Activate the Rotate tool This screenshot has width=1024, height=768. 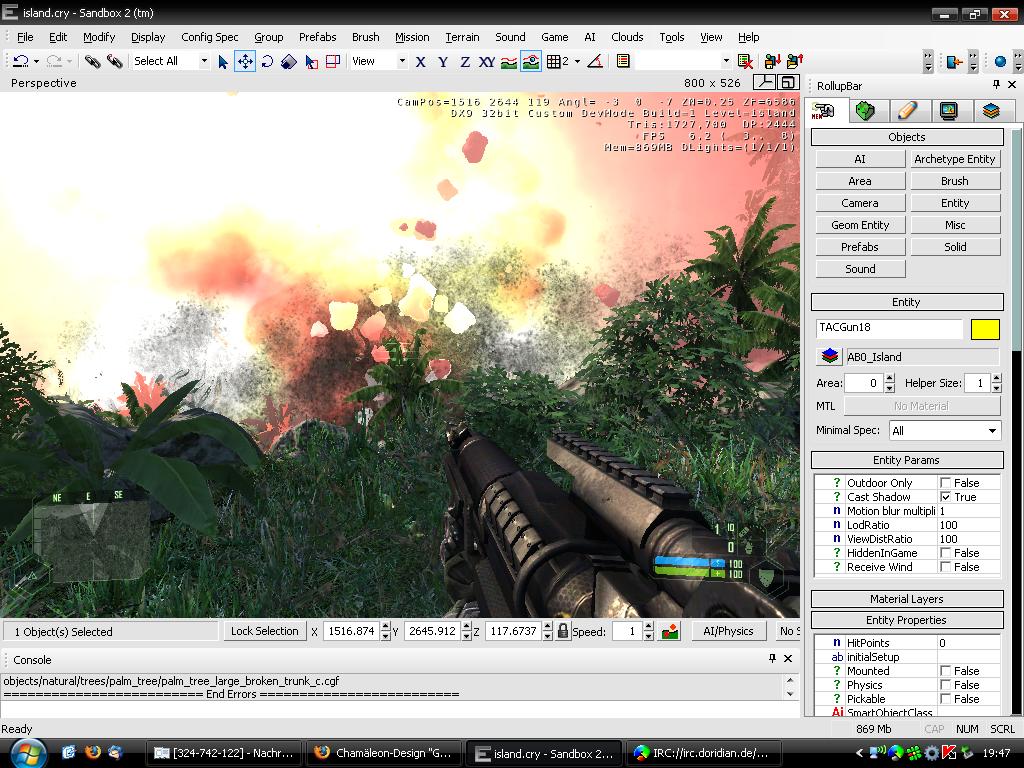point(267,61)
